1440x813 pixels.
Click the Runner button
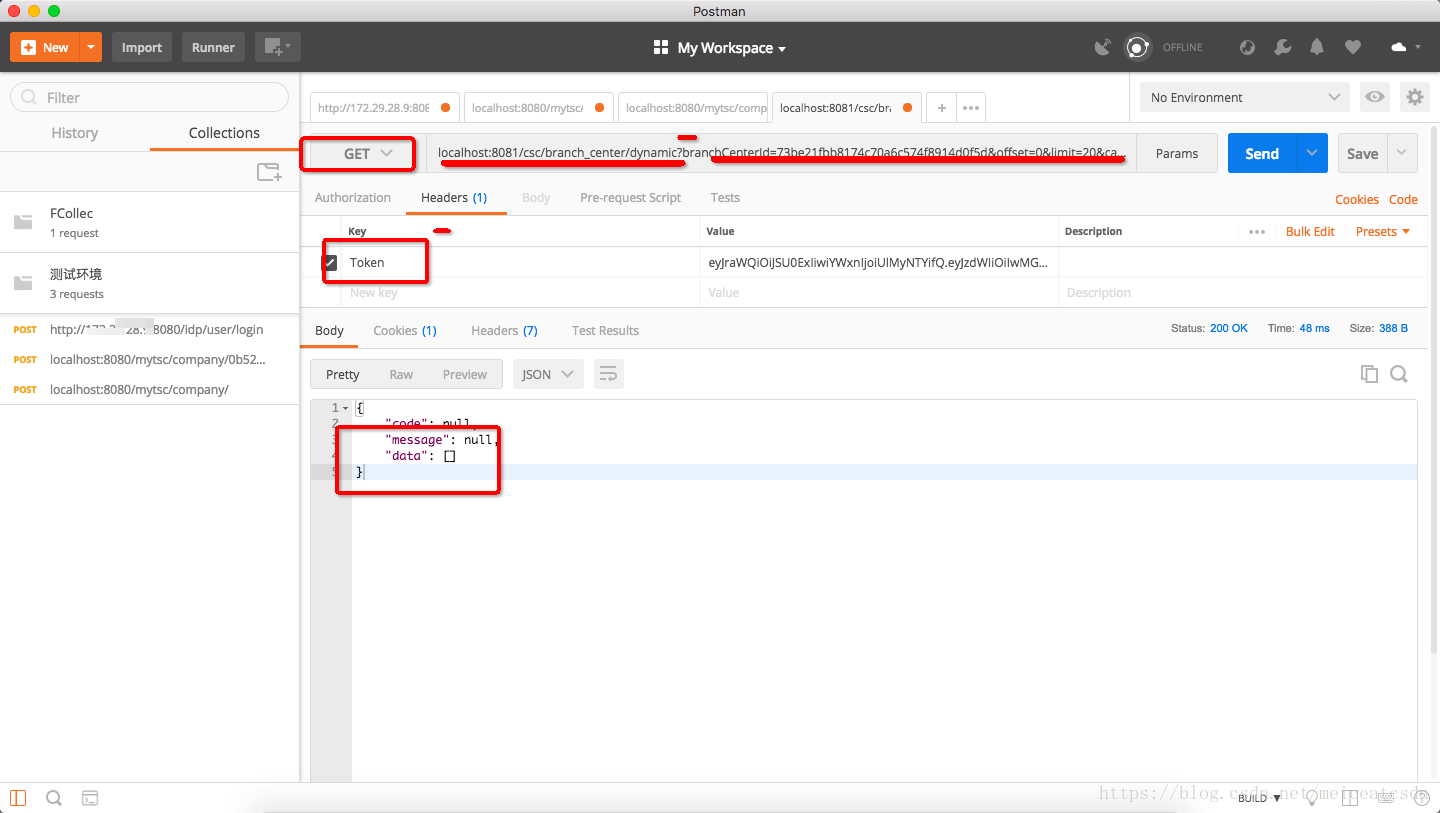pos(213,47)
